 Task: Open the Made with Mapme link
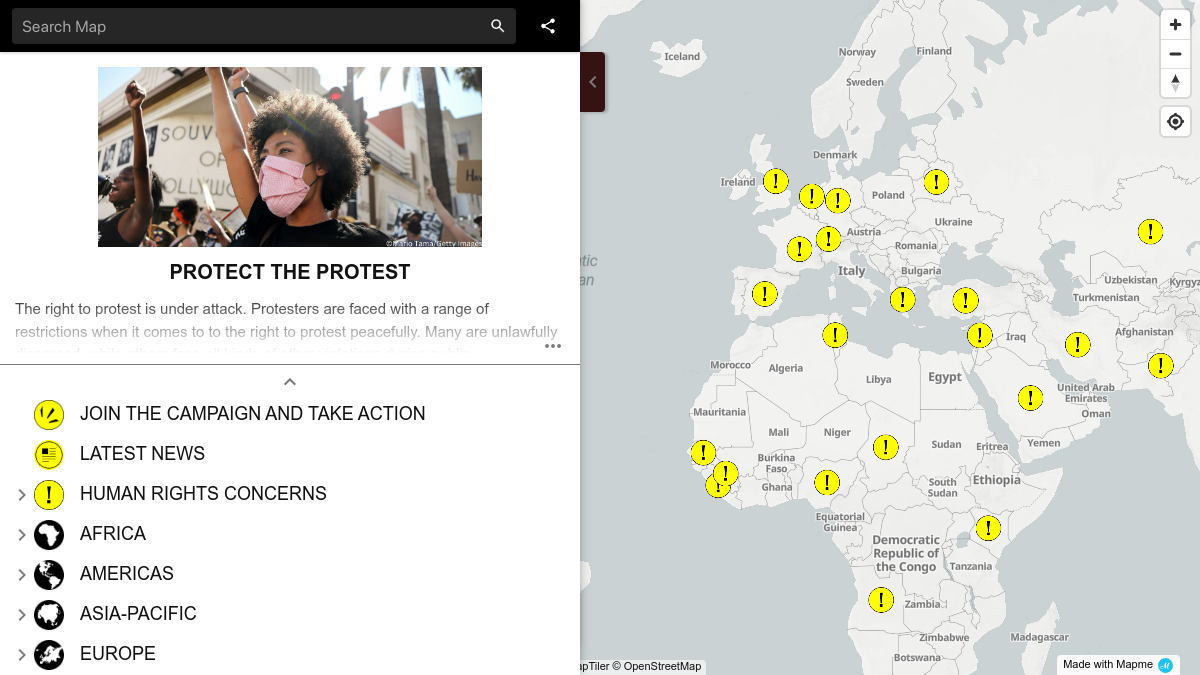[x=1108, y=664]
